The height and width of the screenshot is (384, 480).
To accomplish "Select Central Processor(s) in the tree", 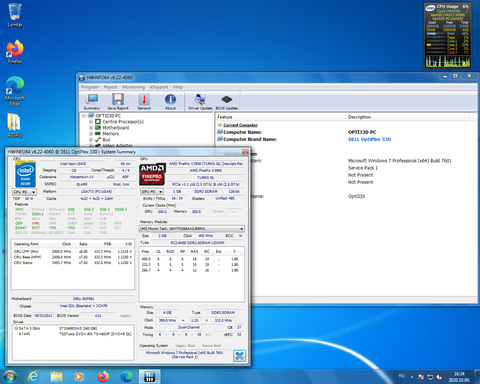I will click(x=123, y=122).
